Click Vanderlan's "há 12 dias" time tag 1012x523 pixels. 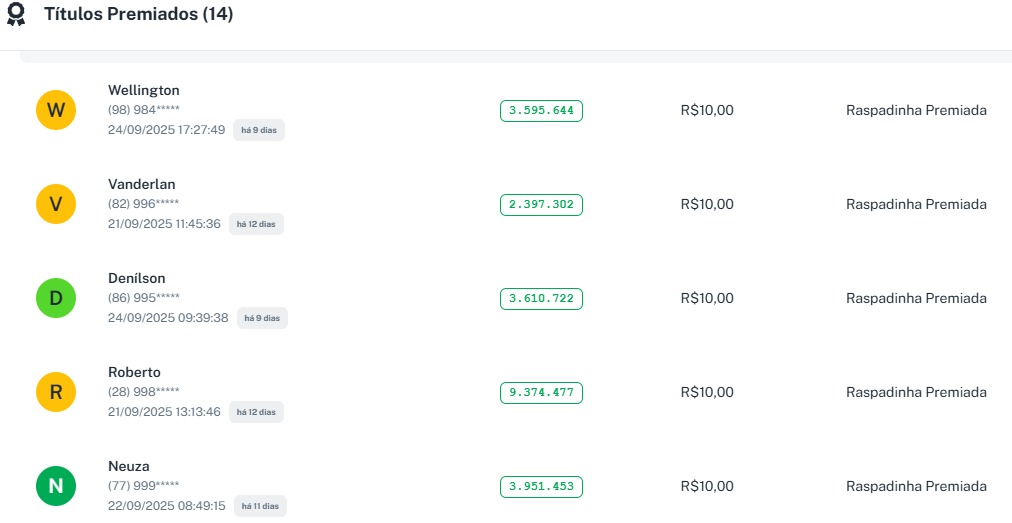(256, 224)
